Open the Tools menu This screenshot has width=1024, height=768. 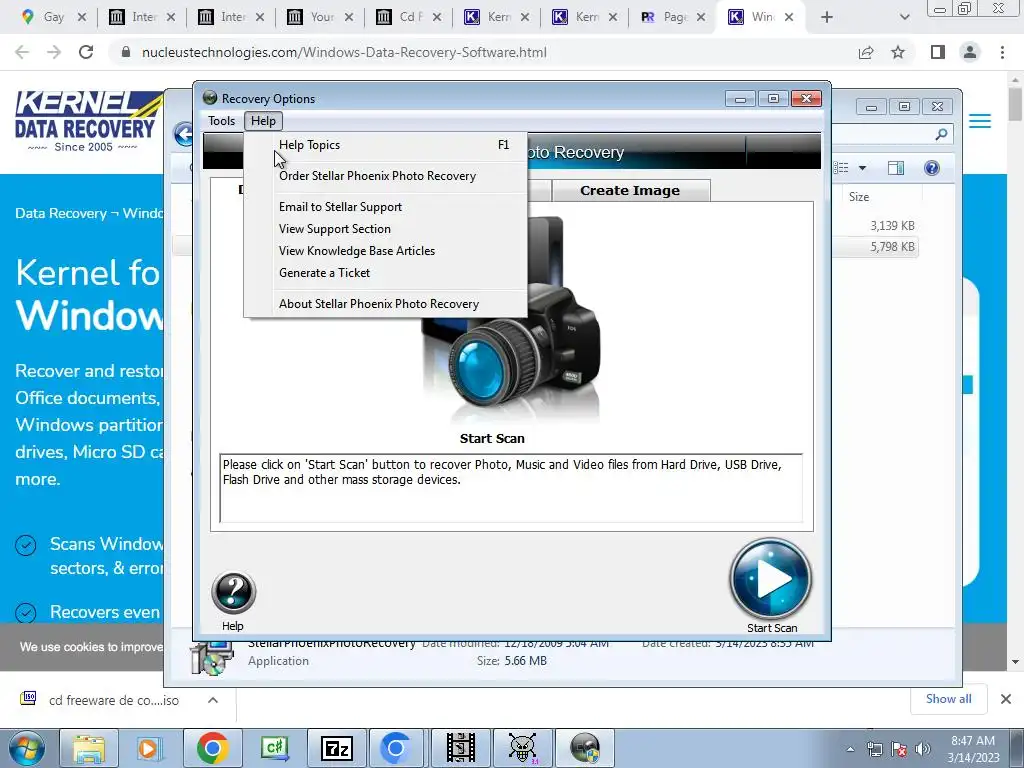tap(221, 121)
